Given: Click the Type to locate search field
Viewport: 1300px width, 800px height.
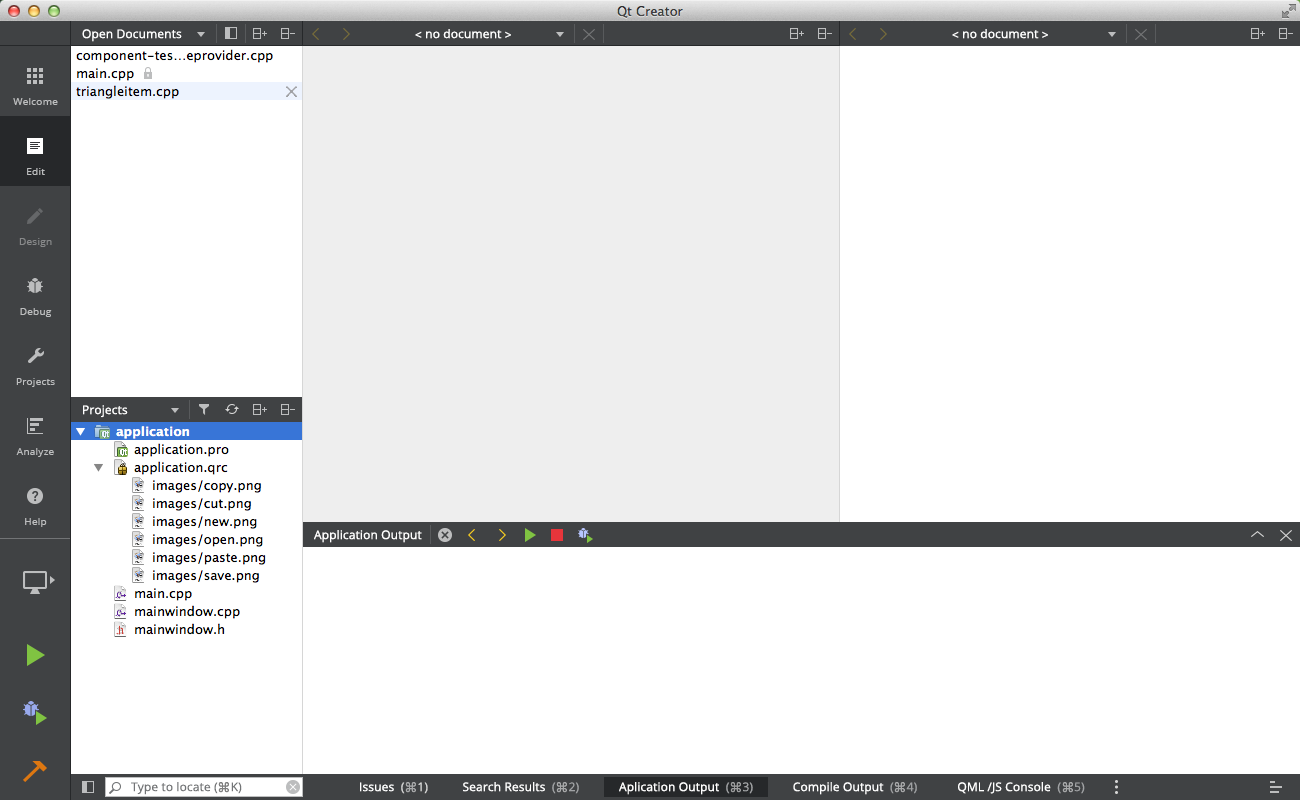Looking at the screenshot, I should point(205,787).
